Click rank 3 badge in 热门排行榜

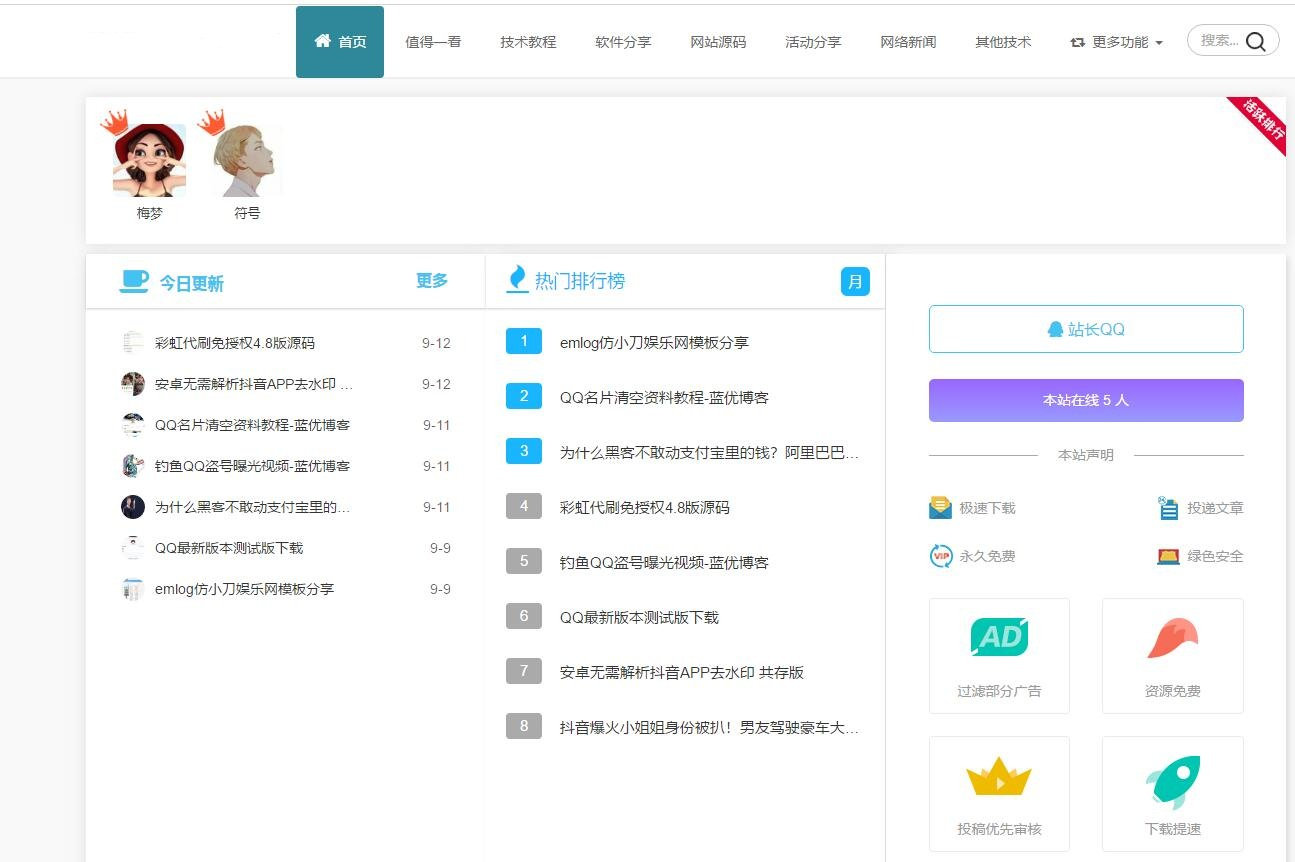coord(524,451)
